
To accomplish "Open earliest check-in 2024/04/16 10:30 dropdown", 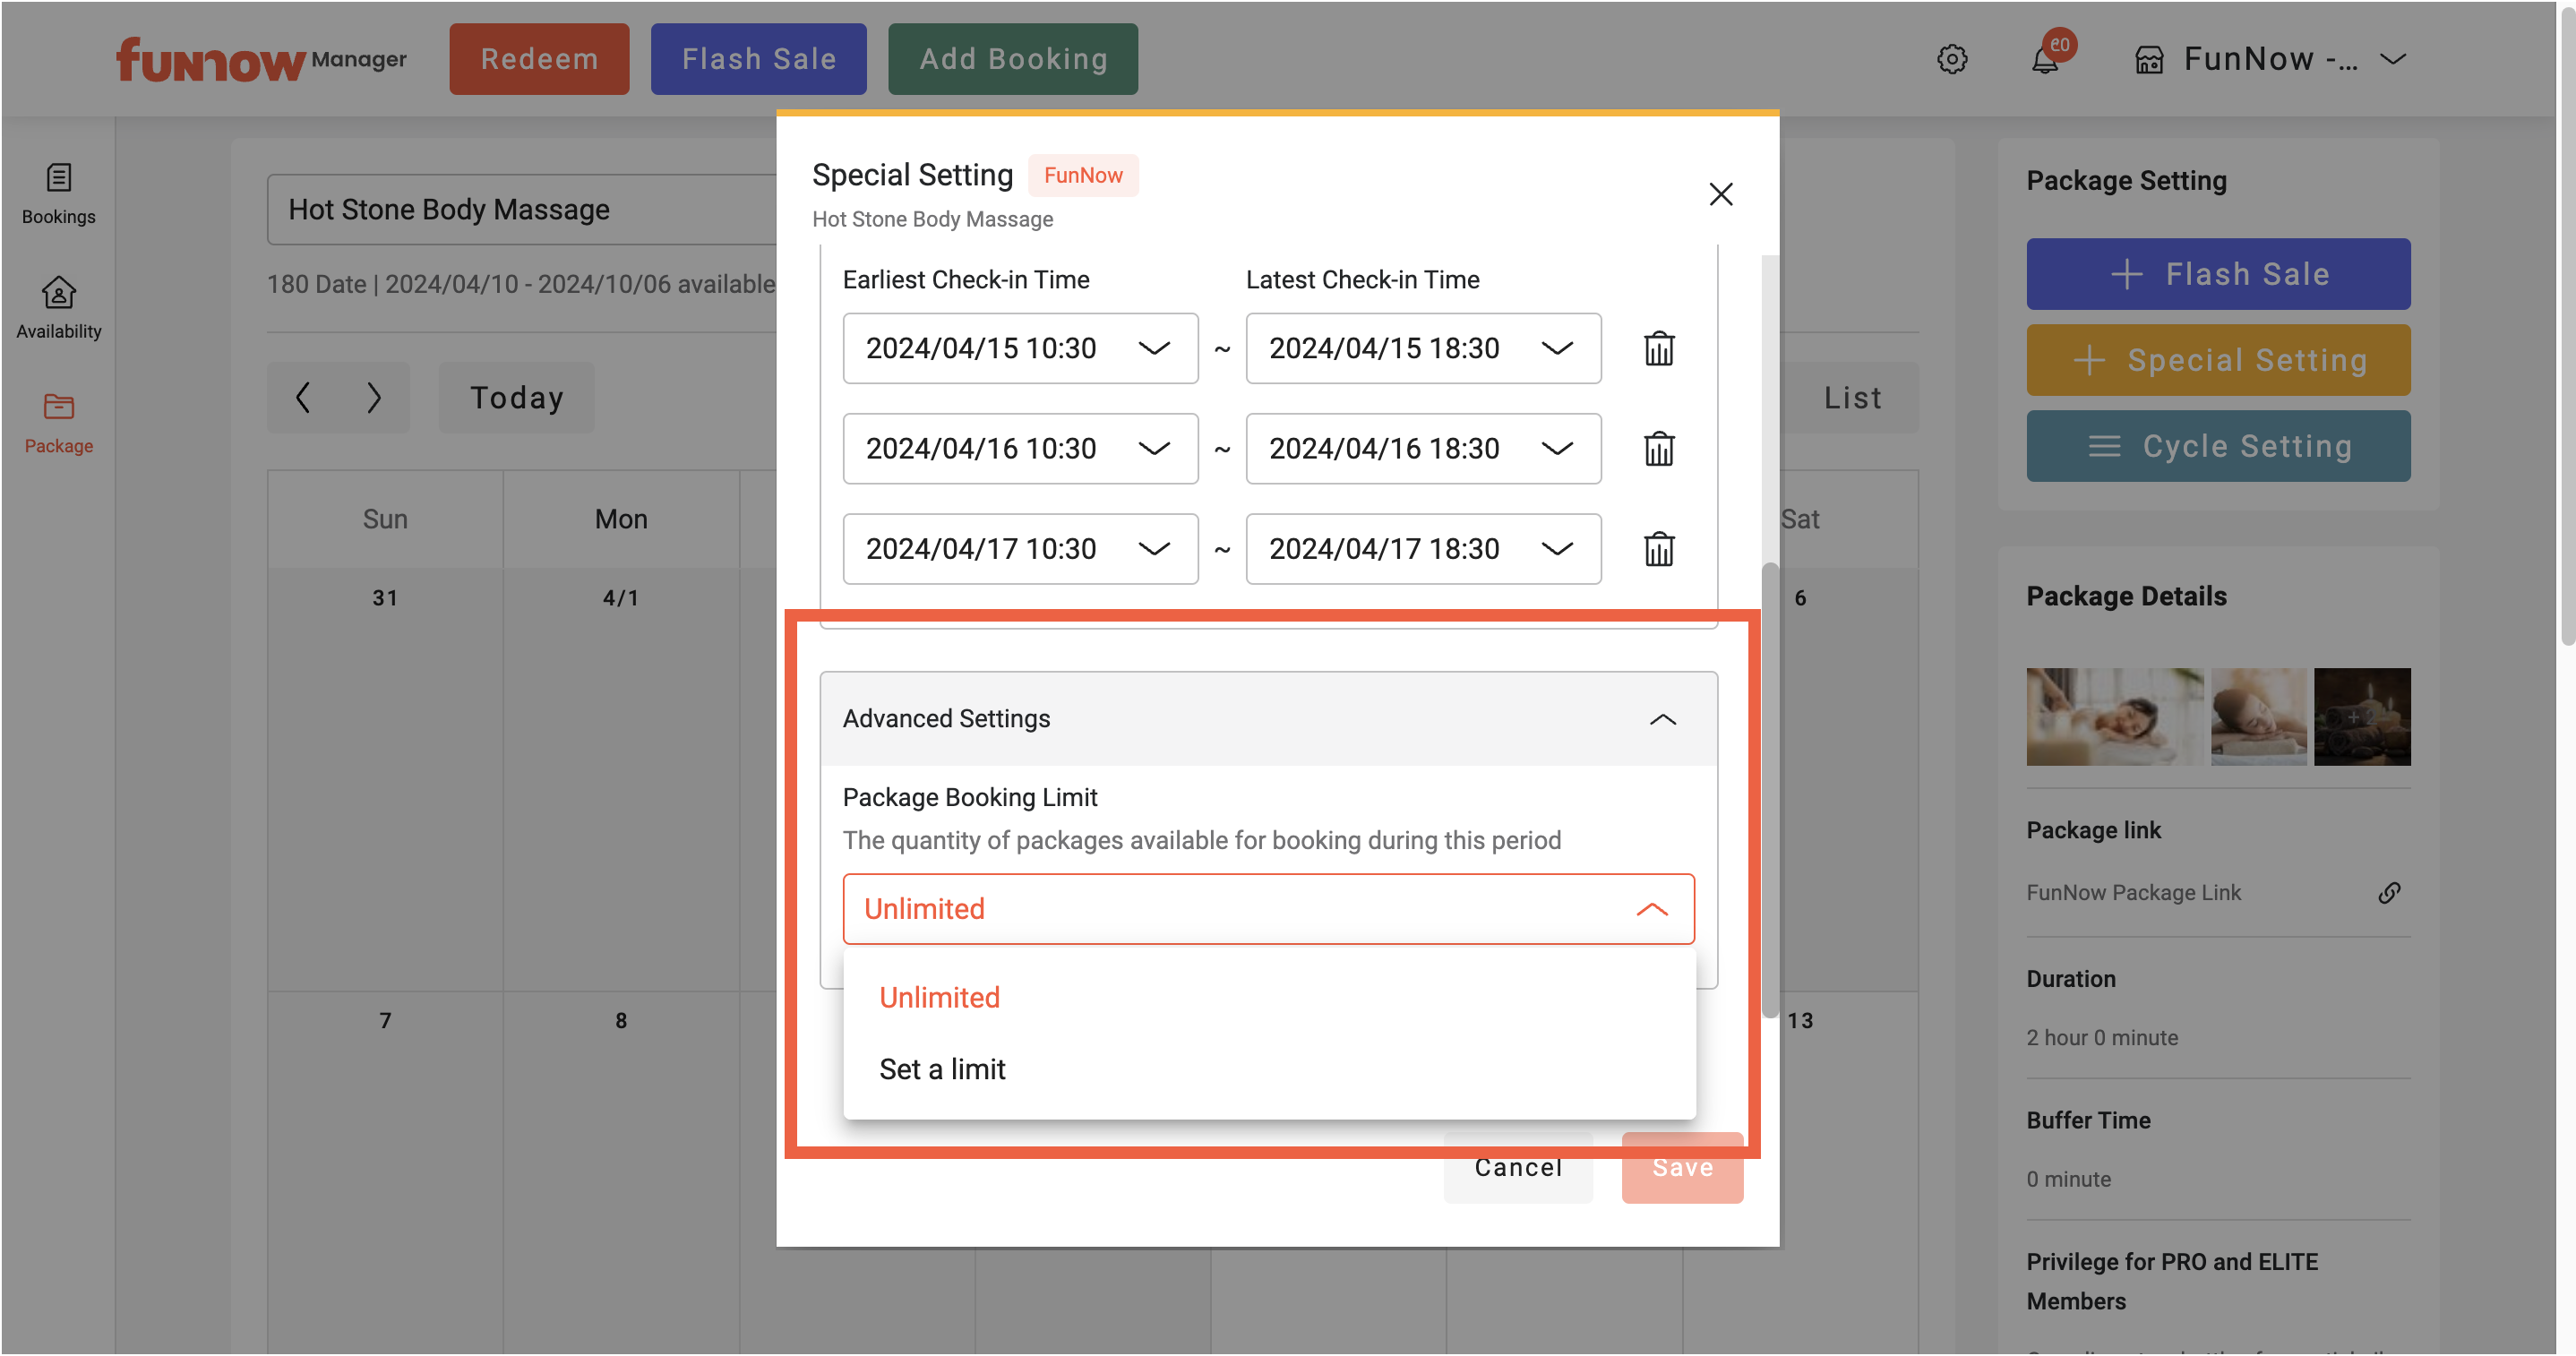I will pyautogui.click(x=1020, y=448).
